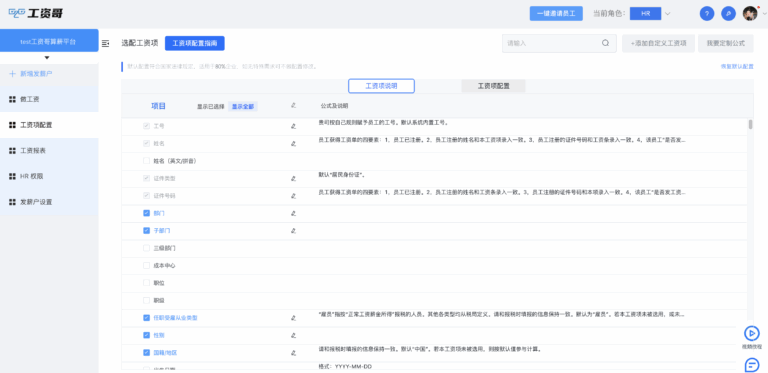Click the 公式及说明 column header
The height and width of the screenshot is (373, 768).
point(335,106)
